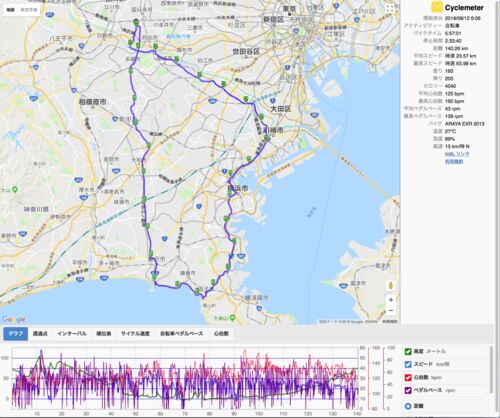The height and width of the screenshot is (418, 500).
Task: Open the インターバル tab
Action: tap(72, 334)
